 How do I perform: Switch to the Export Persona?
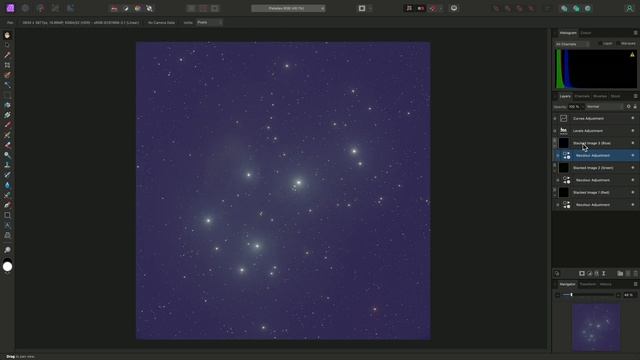pos(70,8)
